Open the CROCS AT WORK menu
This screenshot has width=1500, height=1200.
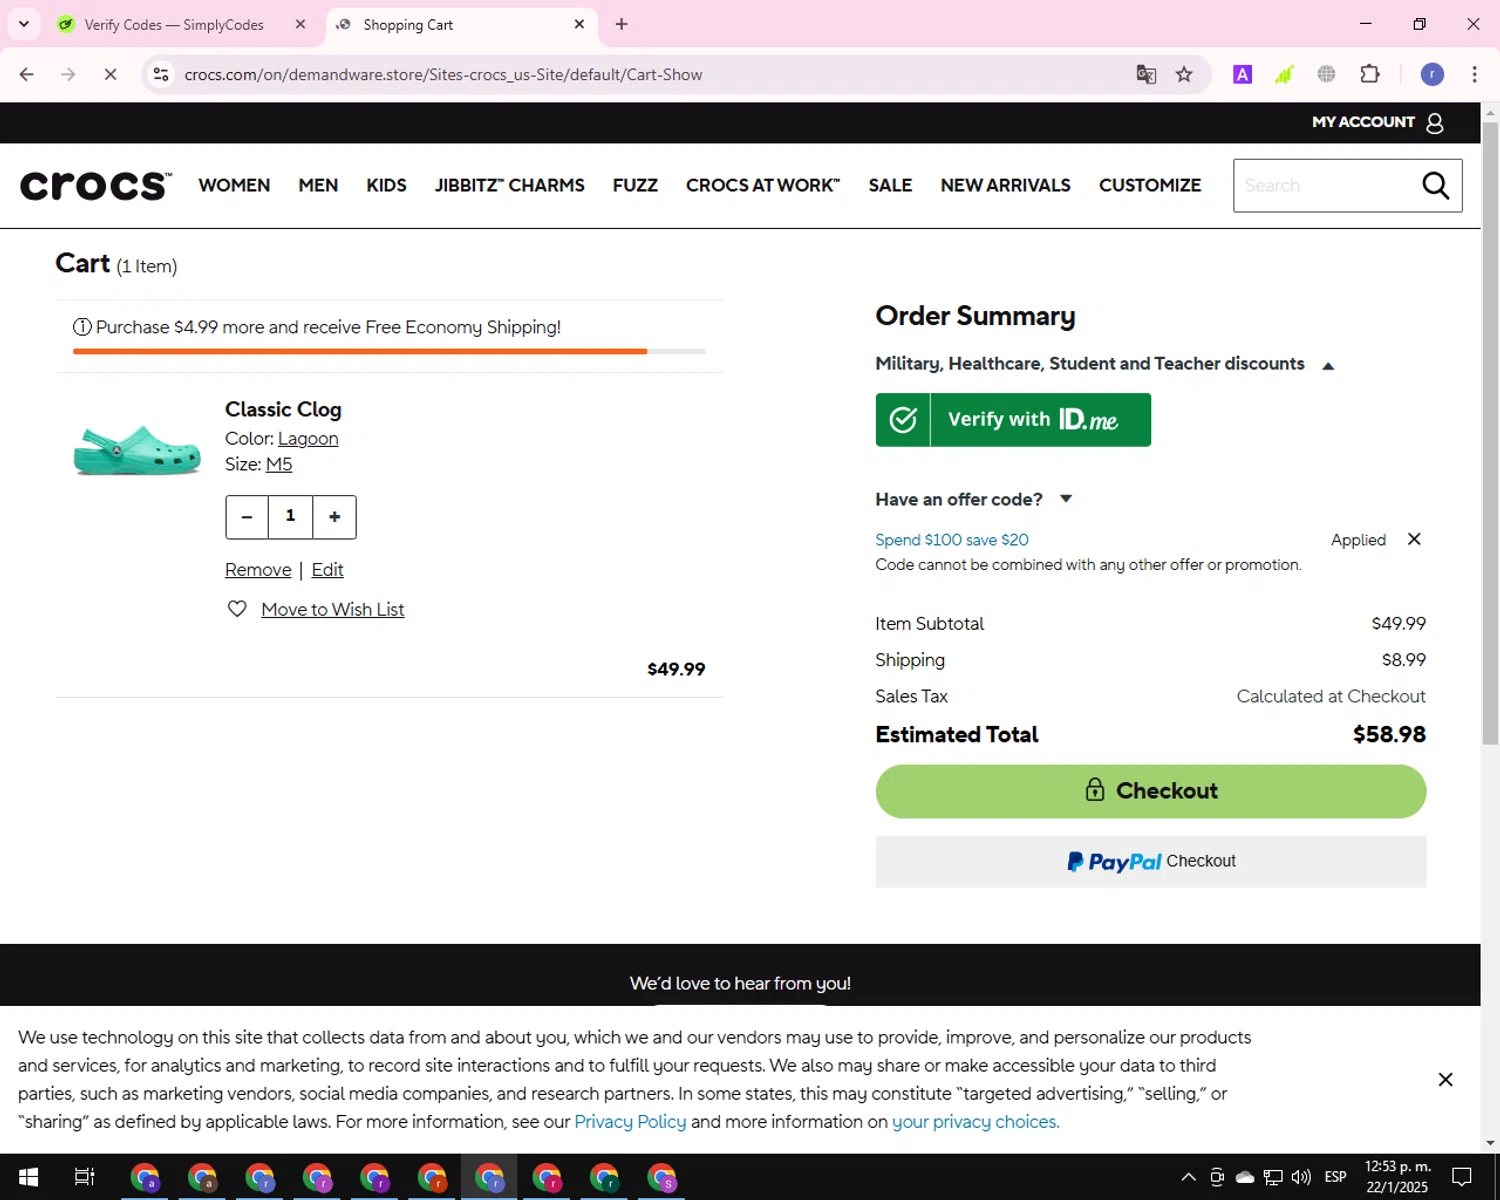point(763,185)
